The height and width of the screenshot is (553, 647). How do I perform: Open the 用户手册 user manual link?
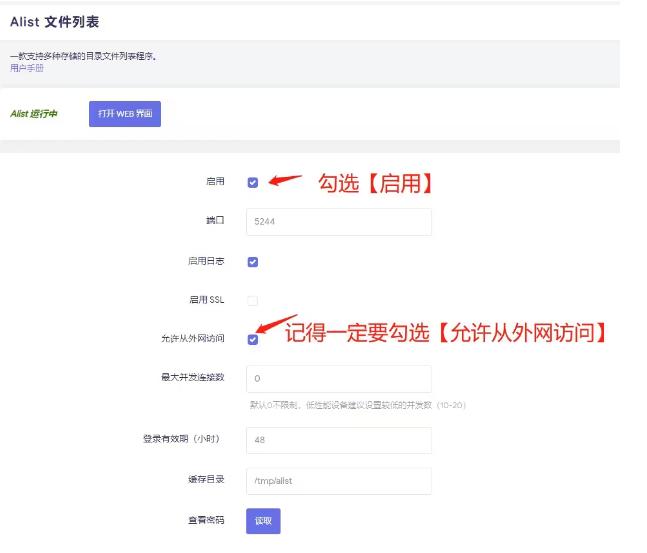(x=27, y=68)
